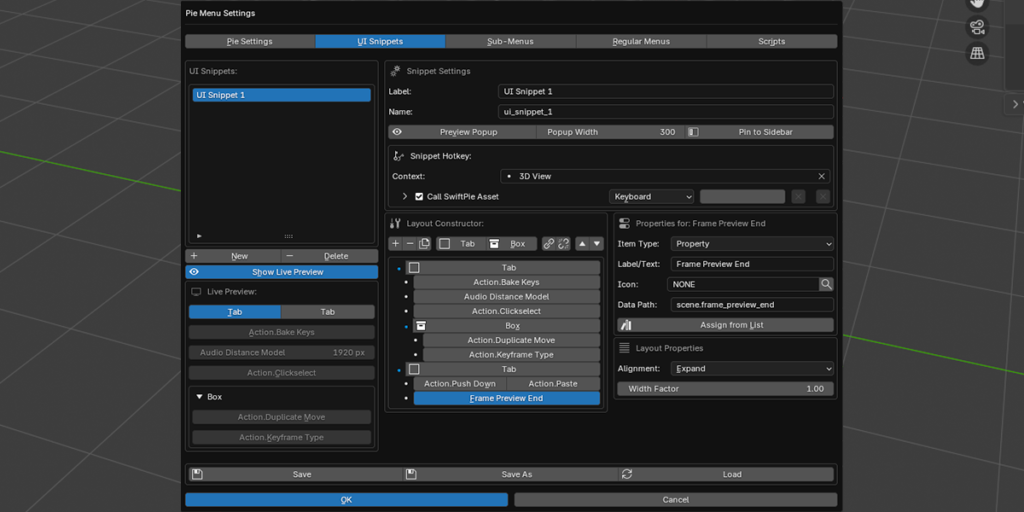This screenshot has width=1024, height=512.
Task: Confirm with the OK button
Action: [347, 500]
